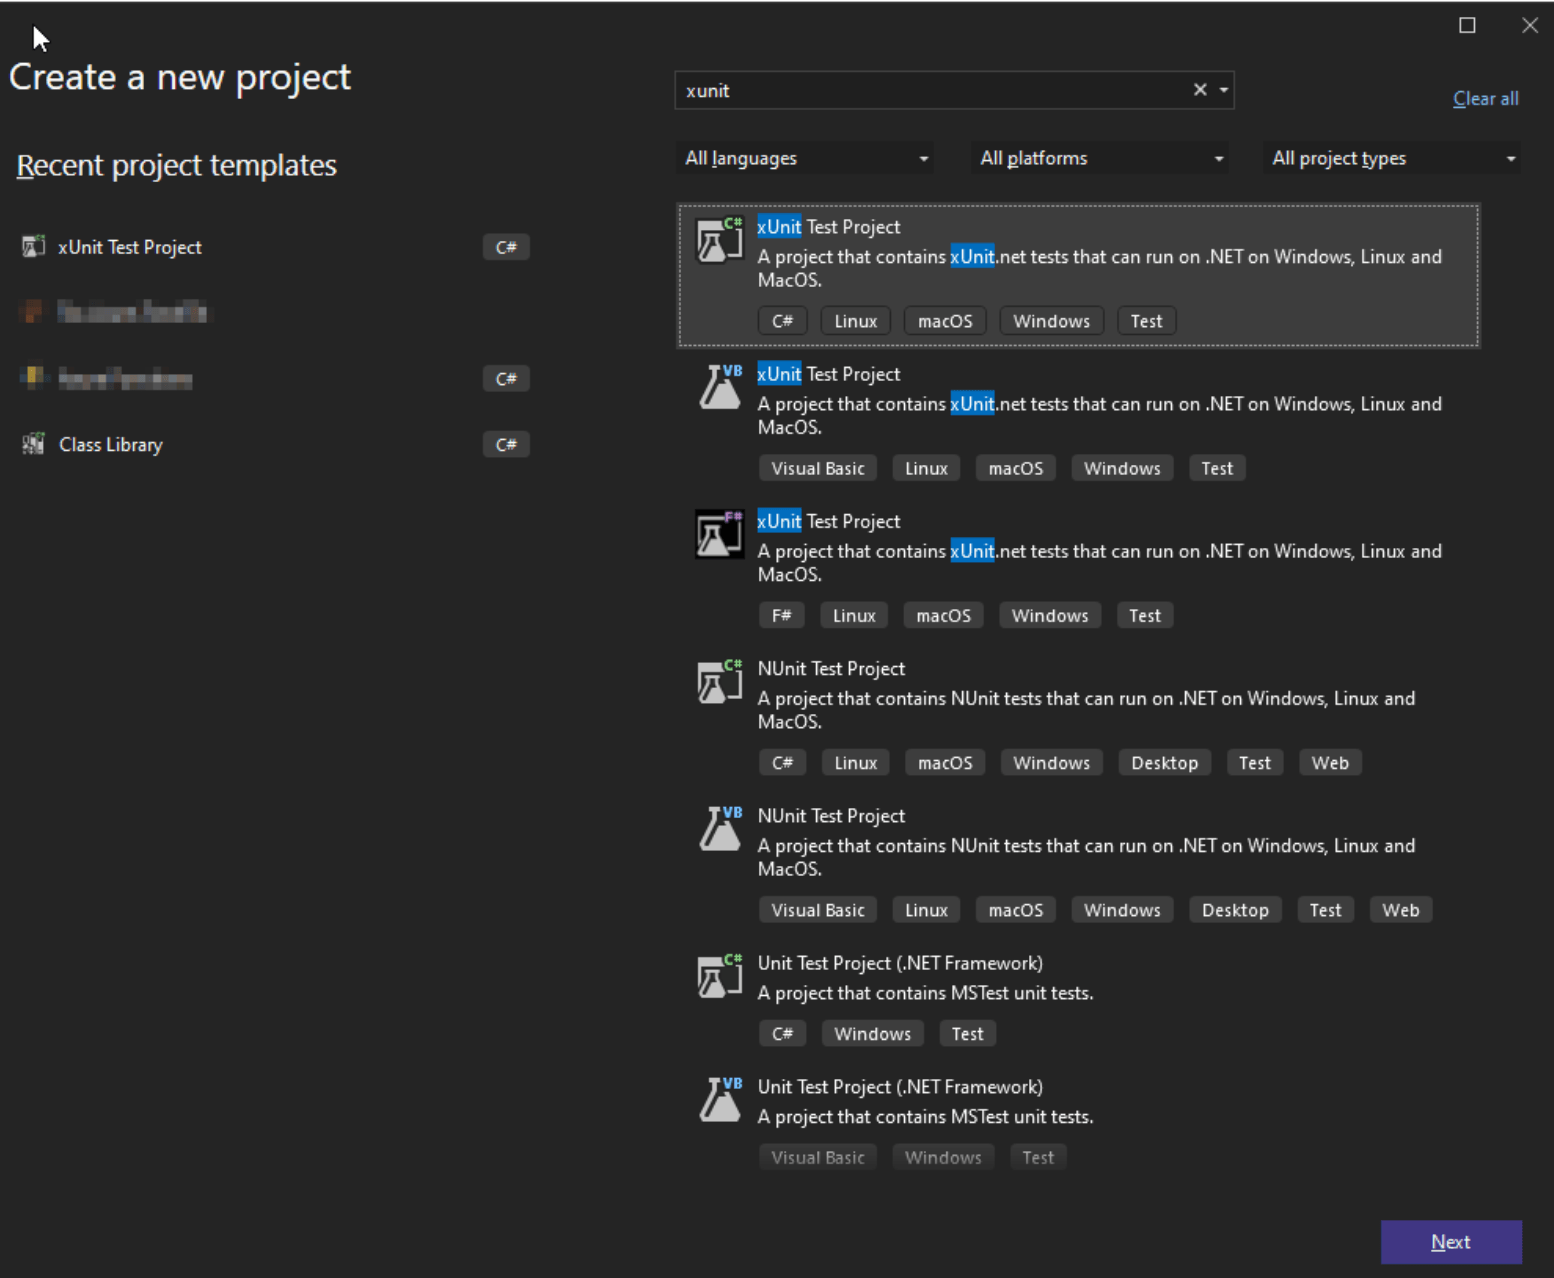
Task: Click the recent Class Library icon
Action: tap(34, 444)
